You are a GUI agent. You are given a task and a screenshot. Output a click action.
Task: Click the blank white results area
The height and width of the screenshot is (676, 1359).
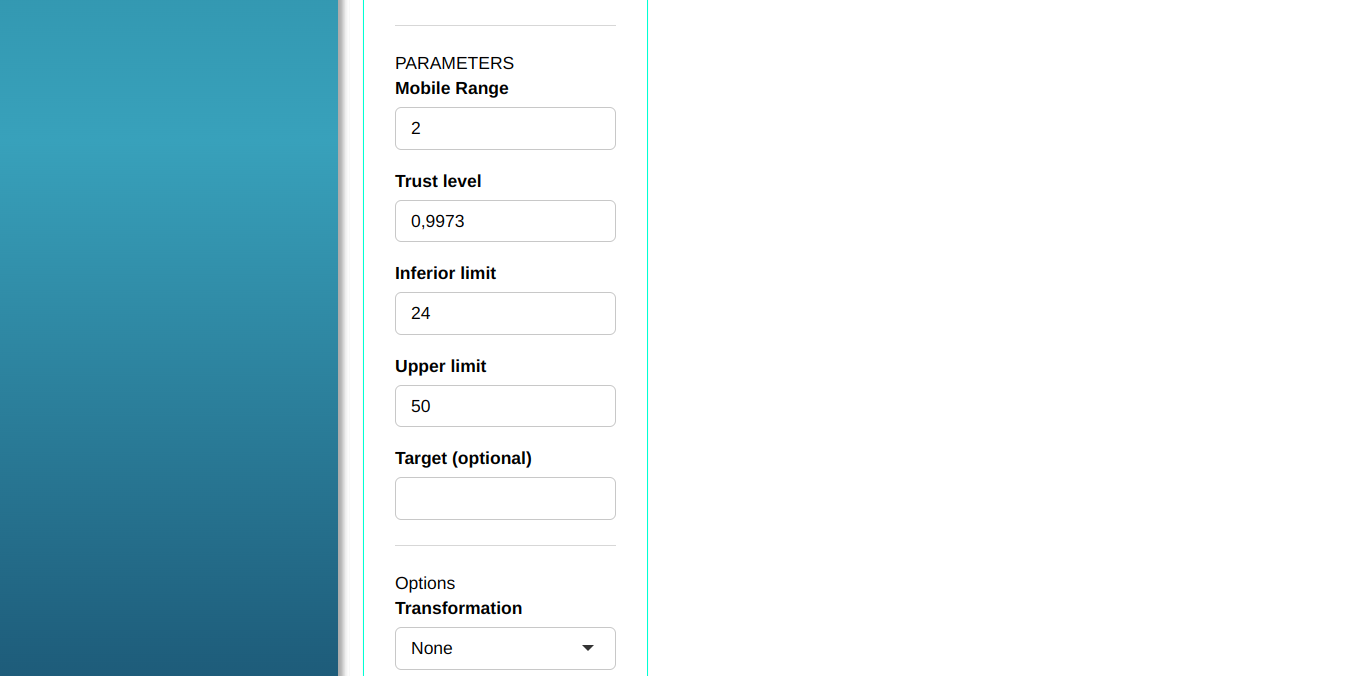[x=1000, y=338]
